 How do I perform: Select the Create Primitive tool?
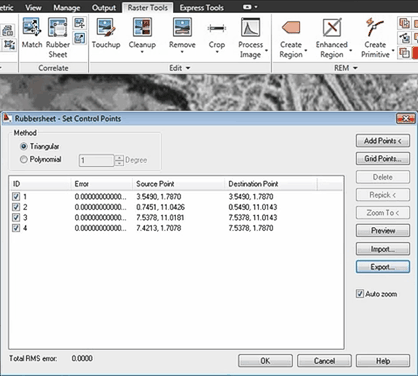point(375,37)
